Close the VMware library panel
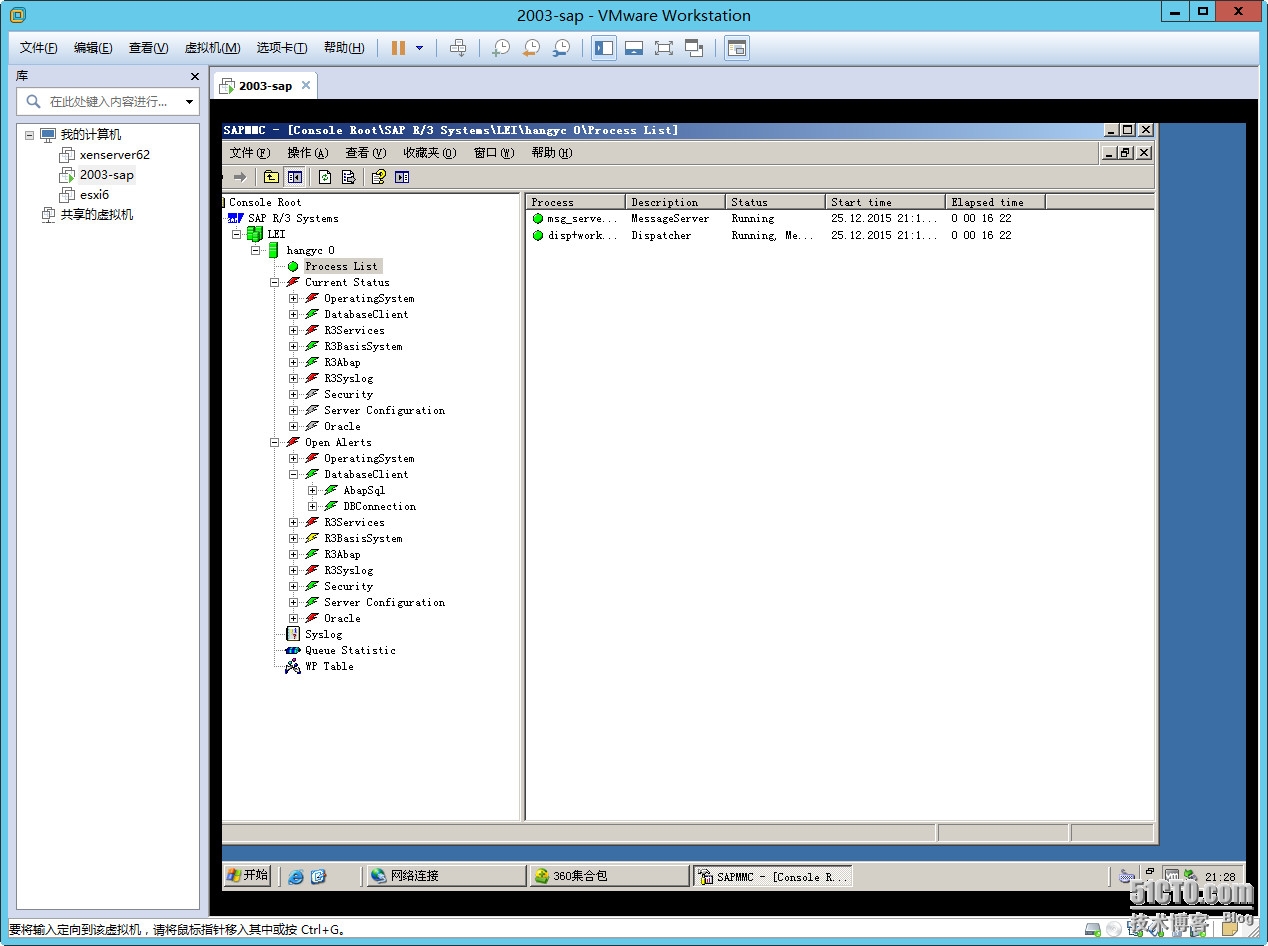The width and height of the screenshot is (1268, 946). click(195, 76)
